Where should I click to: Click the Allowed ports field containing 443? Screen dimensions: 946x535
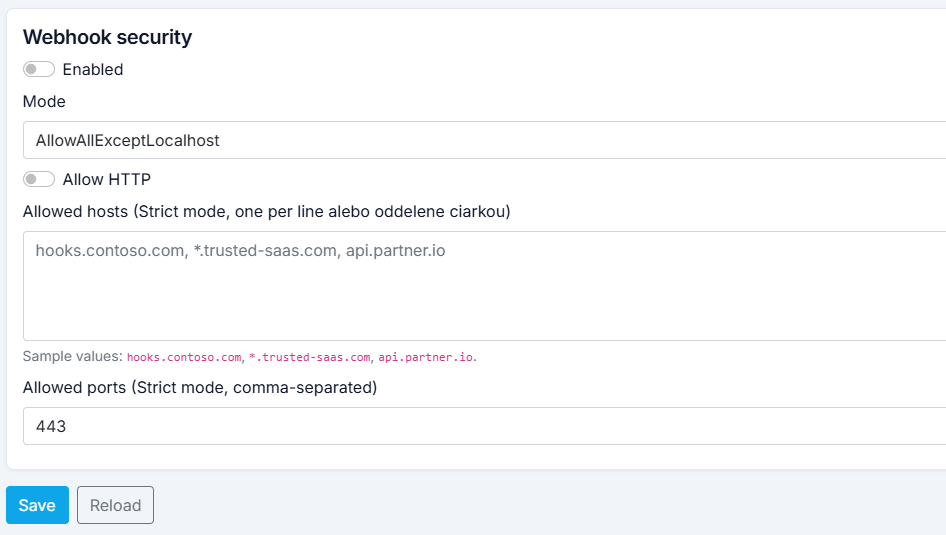(484, 426)
